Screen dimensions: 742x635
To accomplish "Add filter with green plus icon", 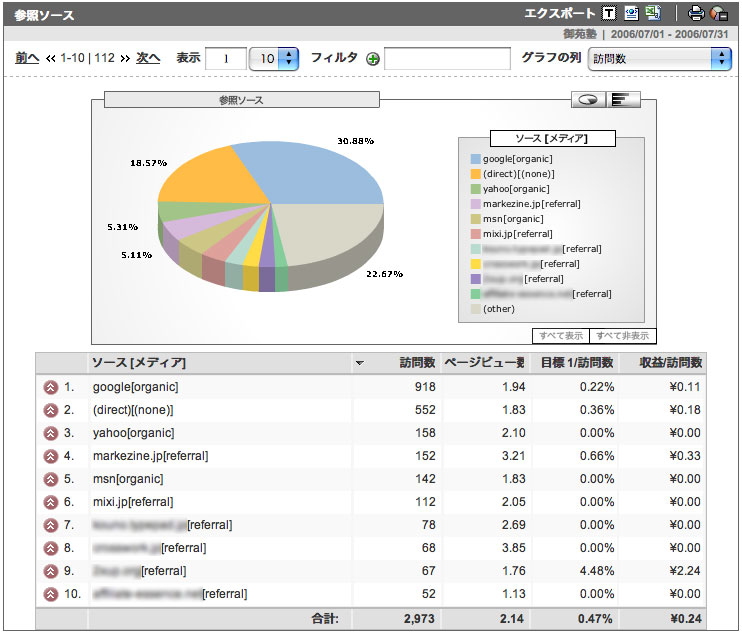I will (373, 59).
